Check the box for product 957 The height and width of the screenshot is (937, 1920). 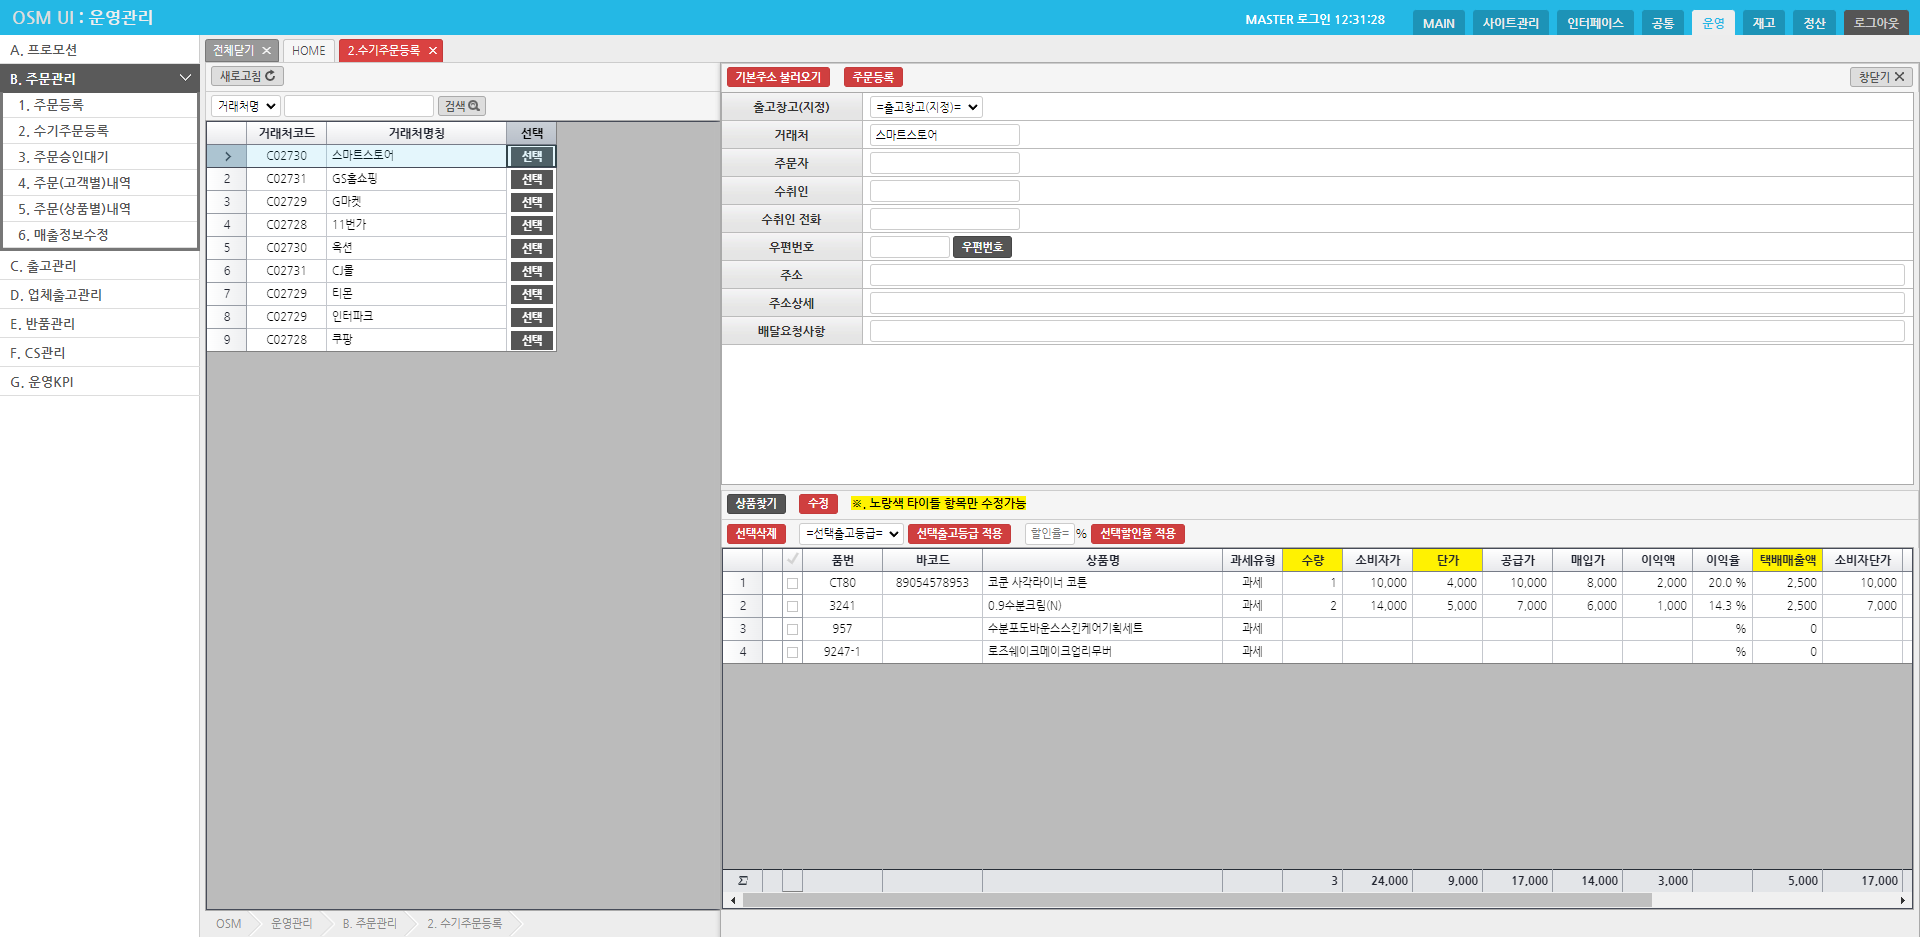point(792,629)
